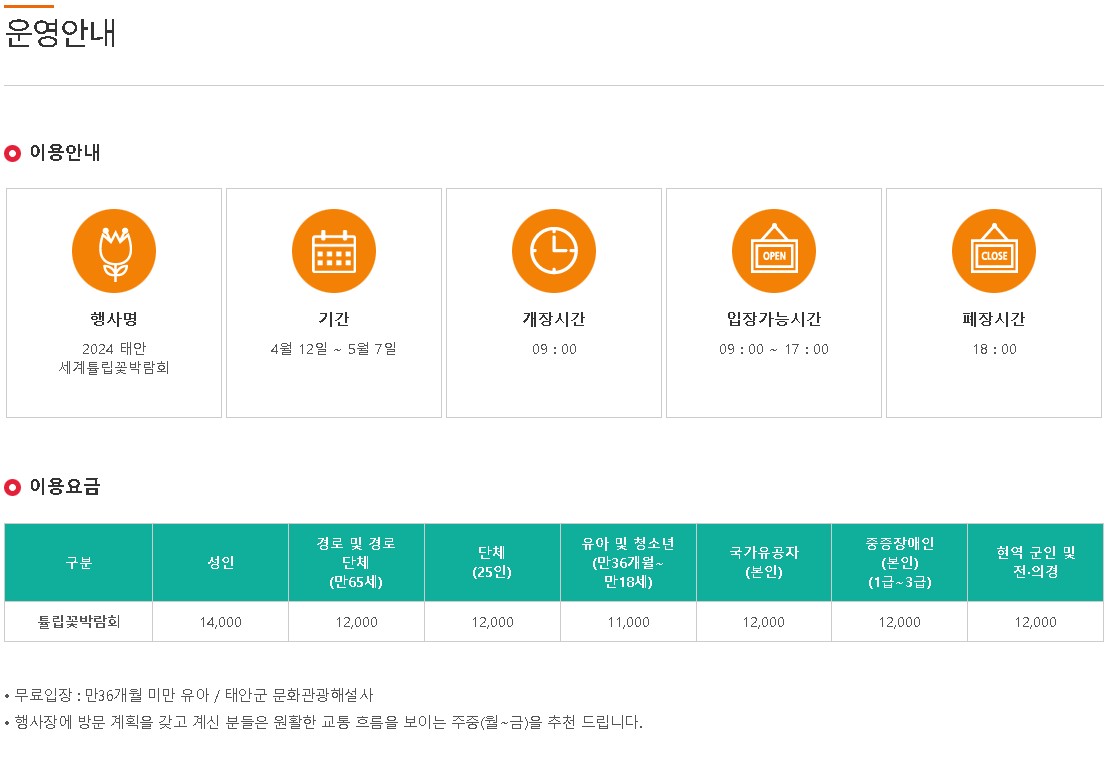Click the 기간 card showing 4월 12일

(333, 302)
